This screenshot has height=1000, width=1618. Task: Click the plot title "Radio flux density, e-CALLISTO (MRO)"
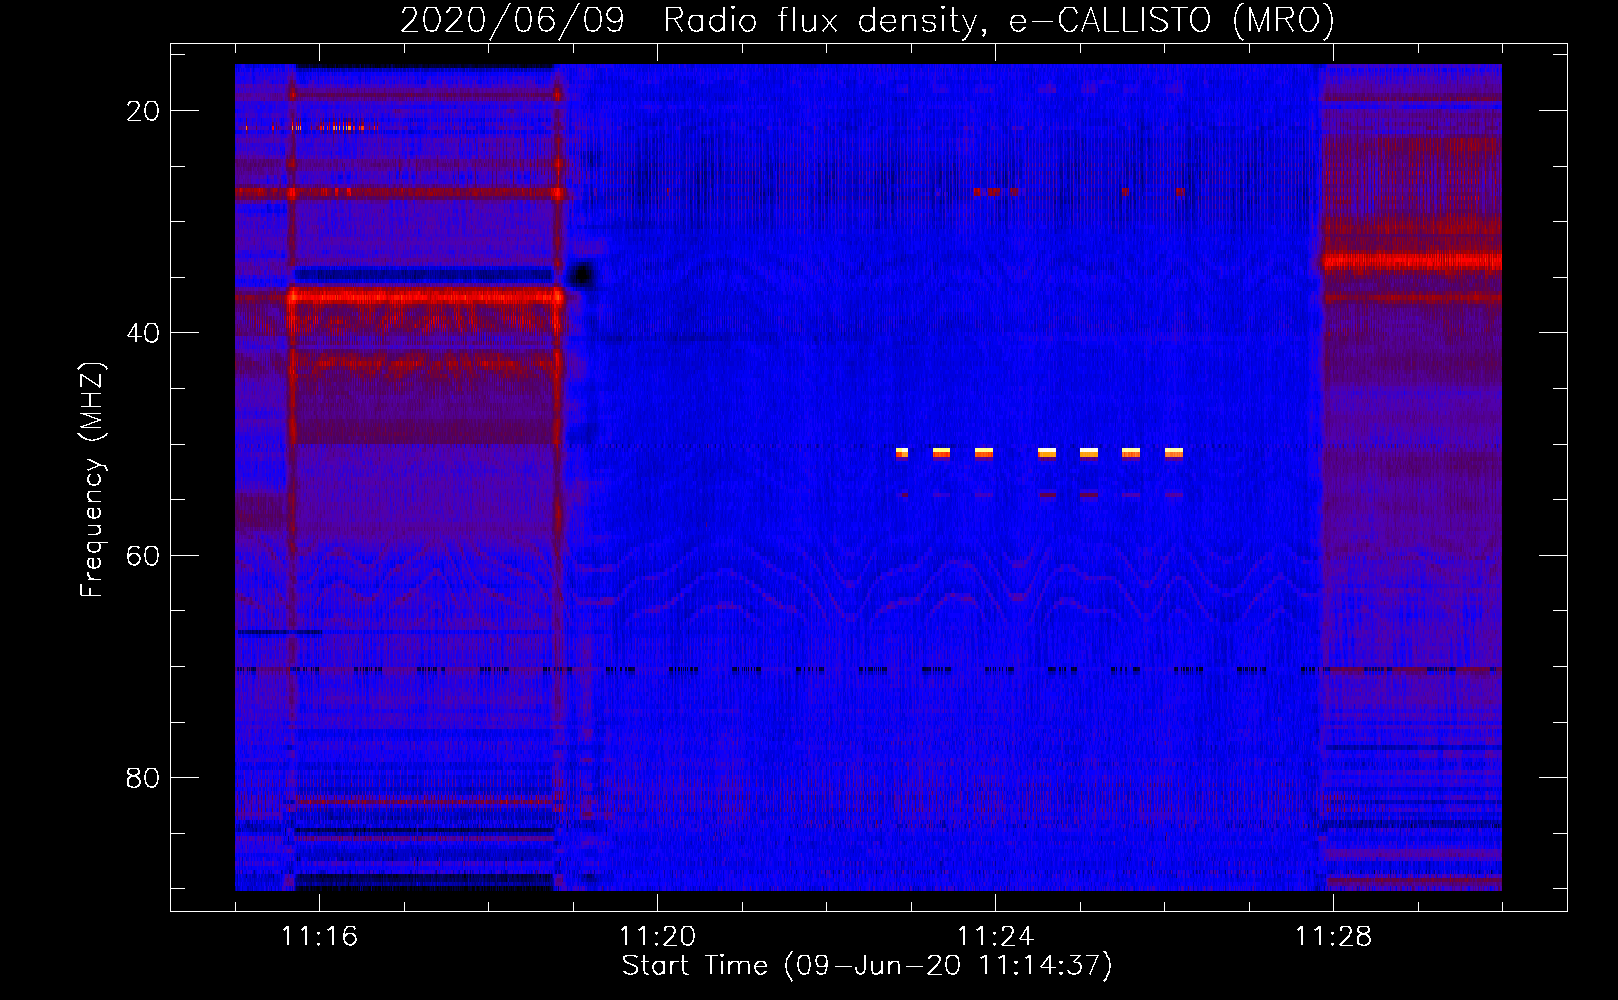coord(998,20)
